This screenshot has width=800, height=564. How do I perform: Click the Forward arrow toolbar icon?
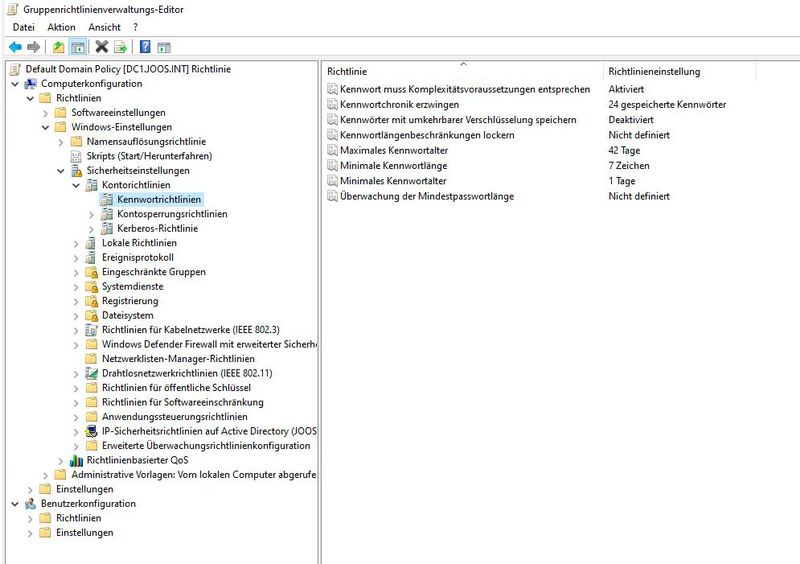click(33, 47)
